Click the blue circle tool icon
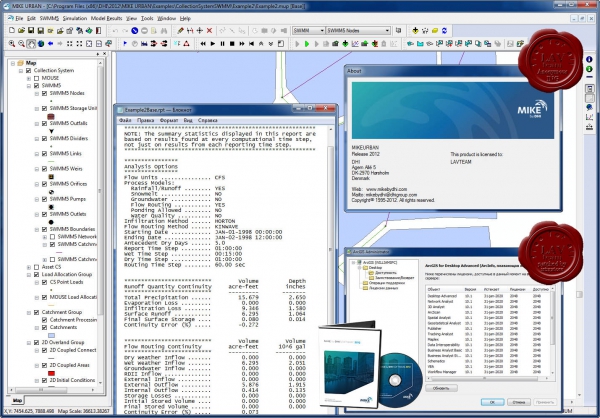This screenshot has height=418, width=600. coord(135,31)
